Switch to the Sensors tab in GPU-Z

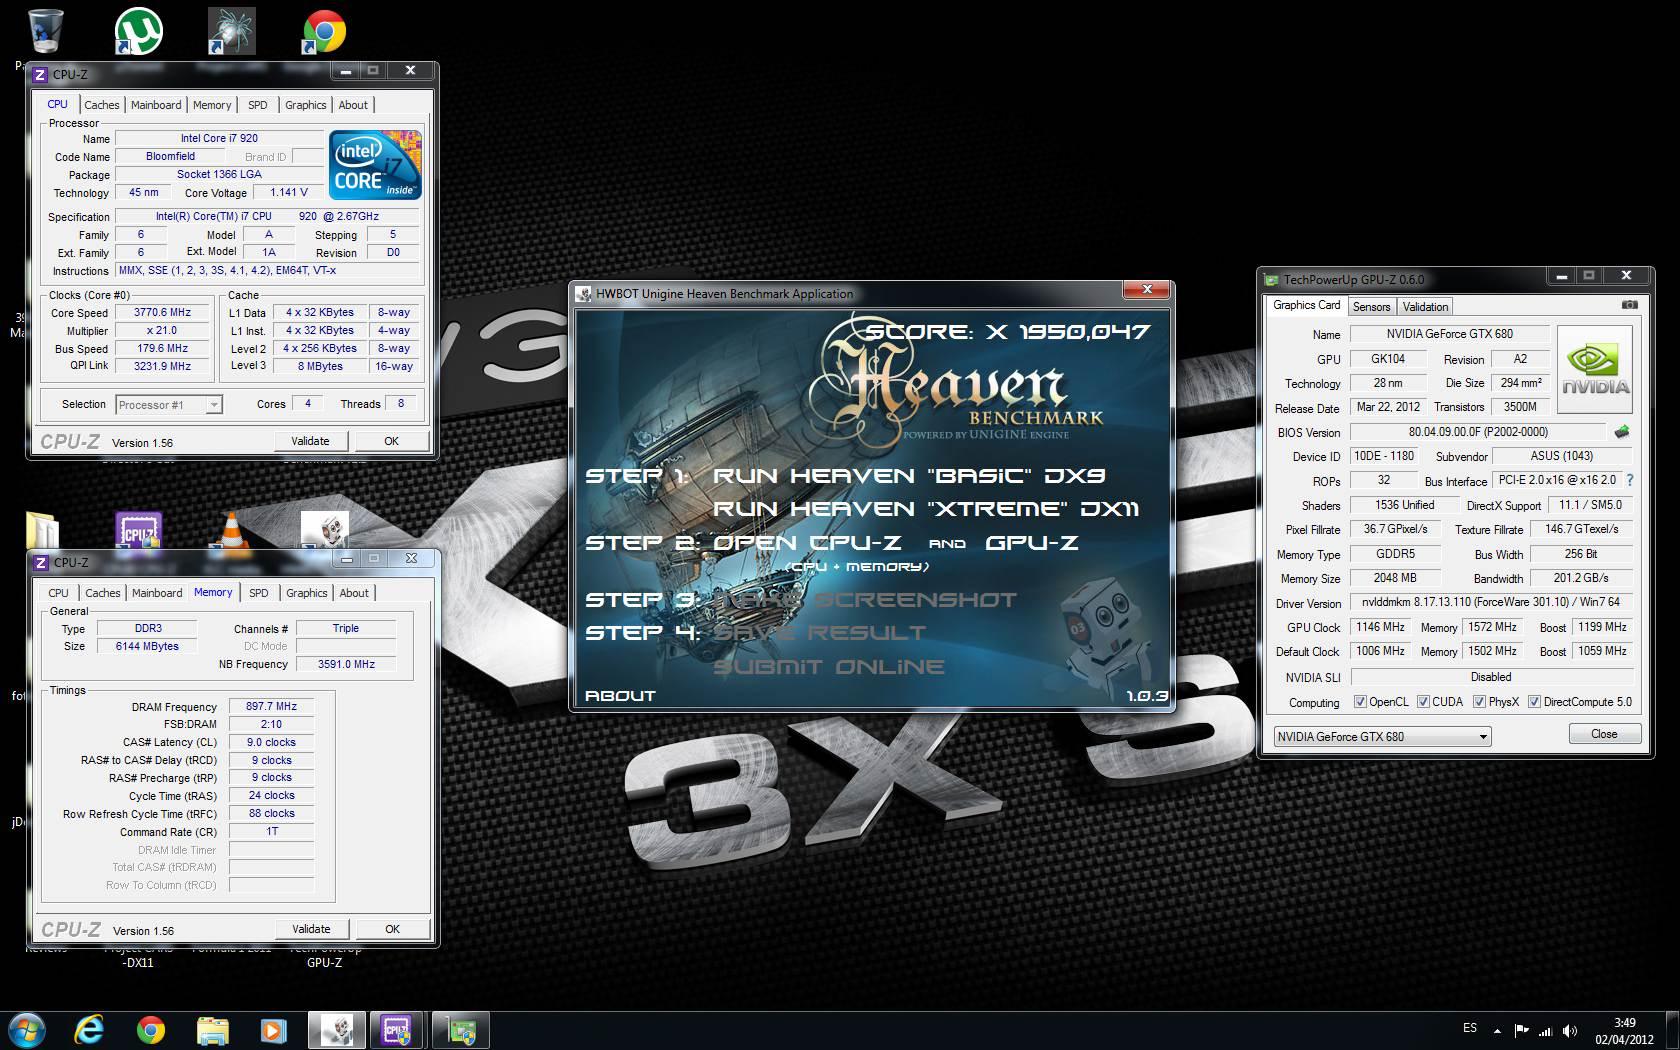(x=1372, y=307)
